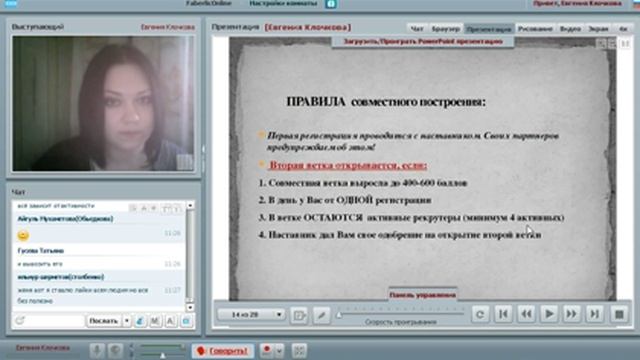Open Настройки комнаты menu

(283, 3)
